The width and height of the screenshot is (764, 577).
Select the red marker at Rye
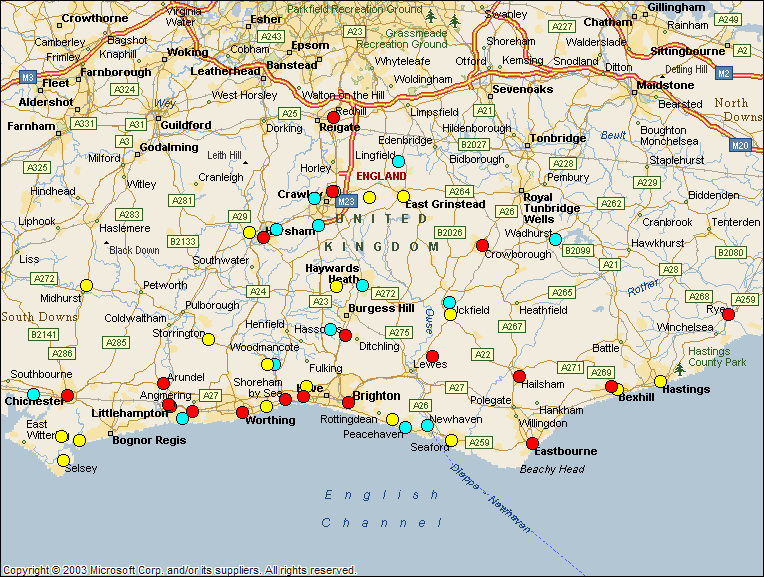[x=728, y=314]
